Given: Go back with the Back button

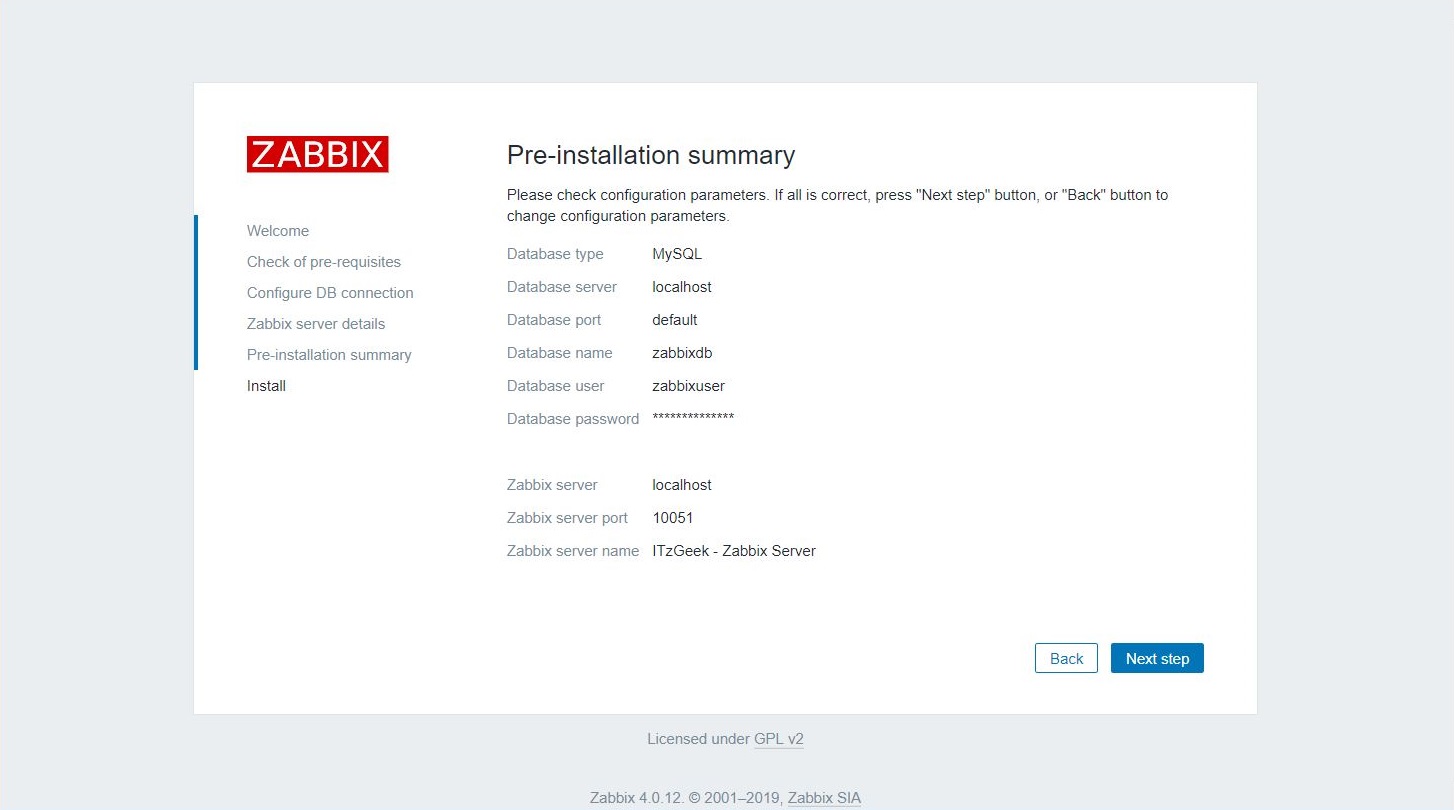Looking at the screenshot, I should point(1066,658).
